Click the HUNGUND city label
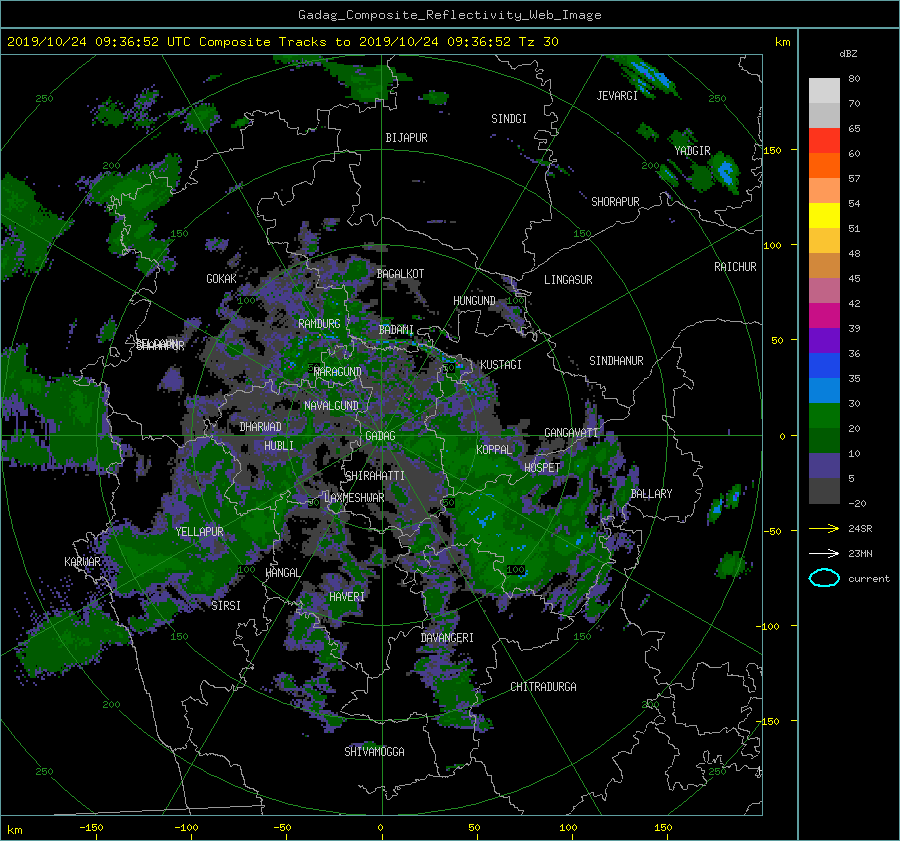900x841 pixels. coord(474,301)
